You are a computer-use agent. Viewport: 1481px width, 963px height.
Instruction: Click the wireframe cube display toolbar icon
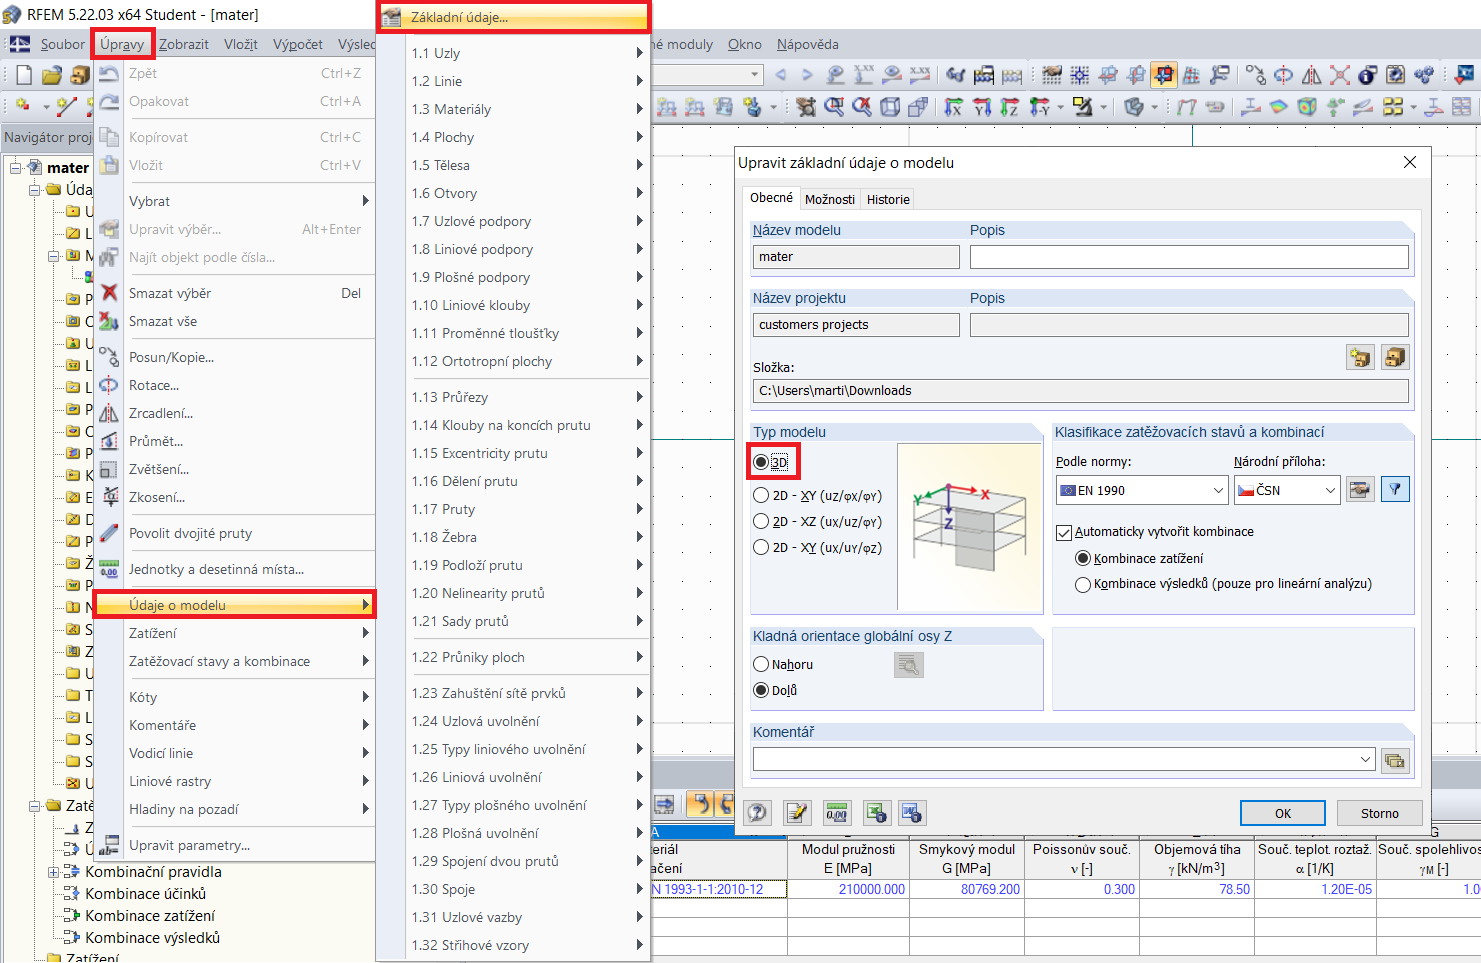[x=890, y=106]
